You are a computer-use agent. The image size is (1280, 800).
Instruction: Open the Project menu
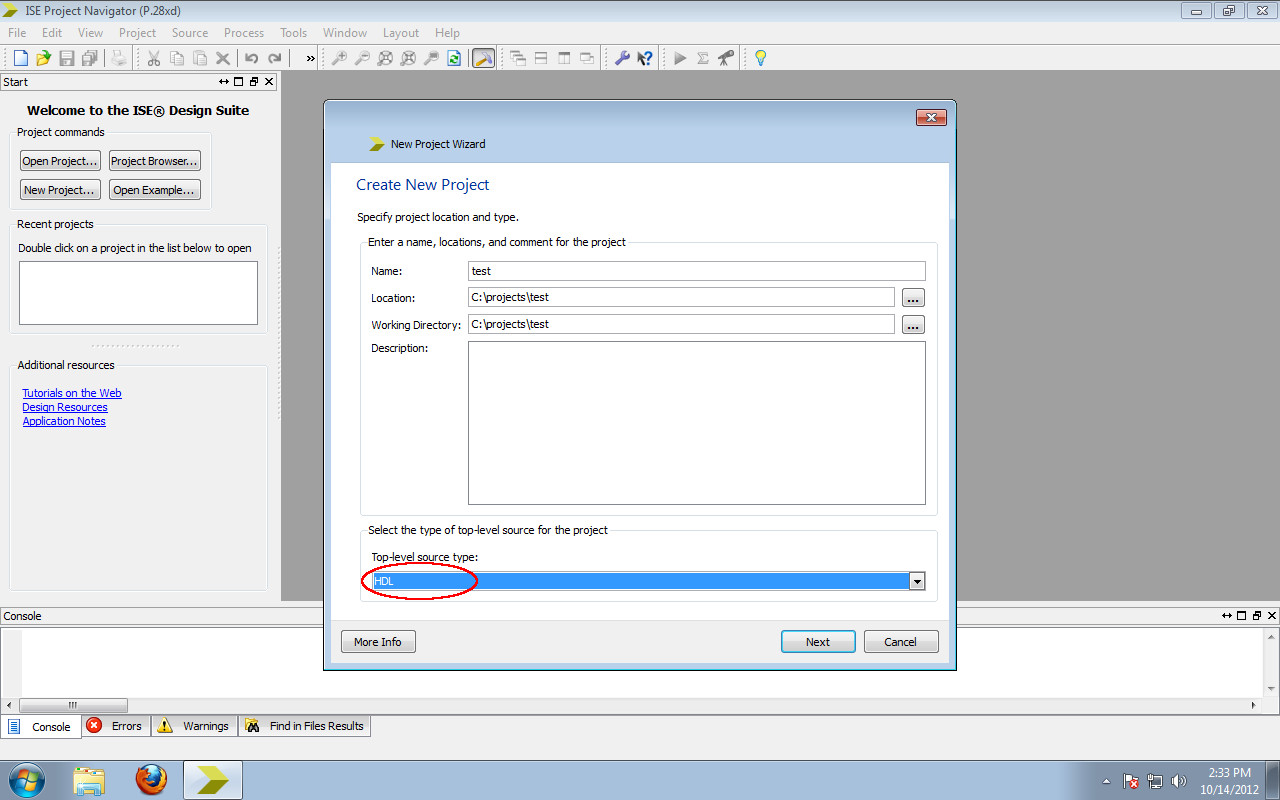click(137, 33)
